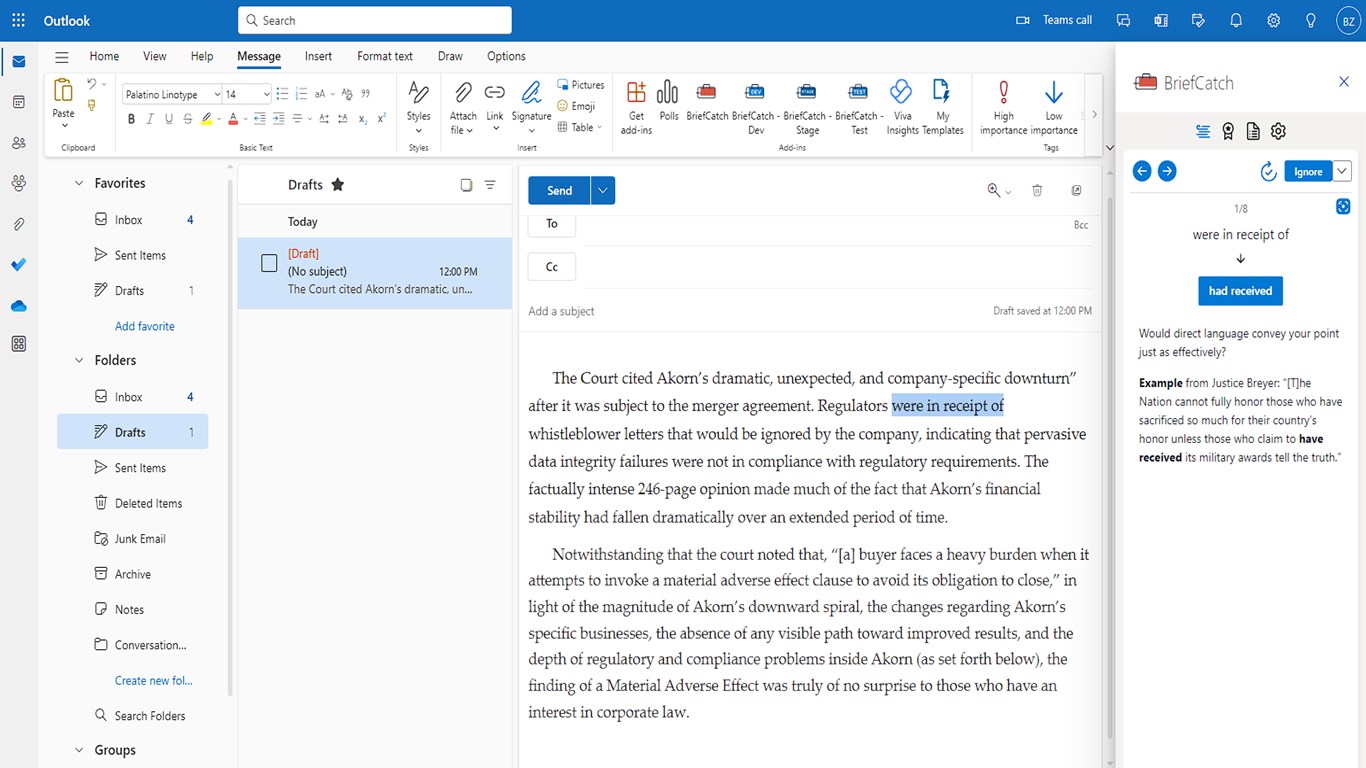Open Get add-ins
The image size is (1366, 768).
click(636, 107)
